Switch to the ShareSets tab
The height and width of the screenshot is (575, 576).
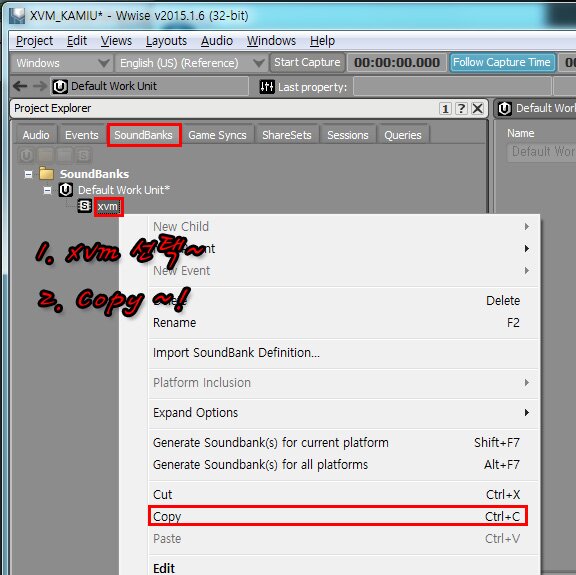pyautogui.click(x=287, y=135)
